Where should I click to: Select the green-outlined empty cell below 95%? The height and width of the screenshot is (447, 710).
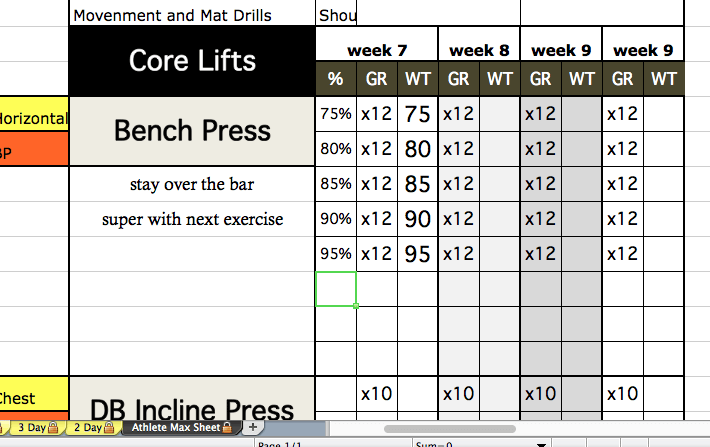pos(336,289)
